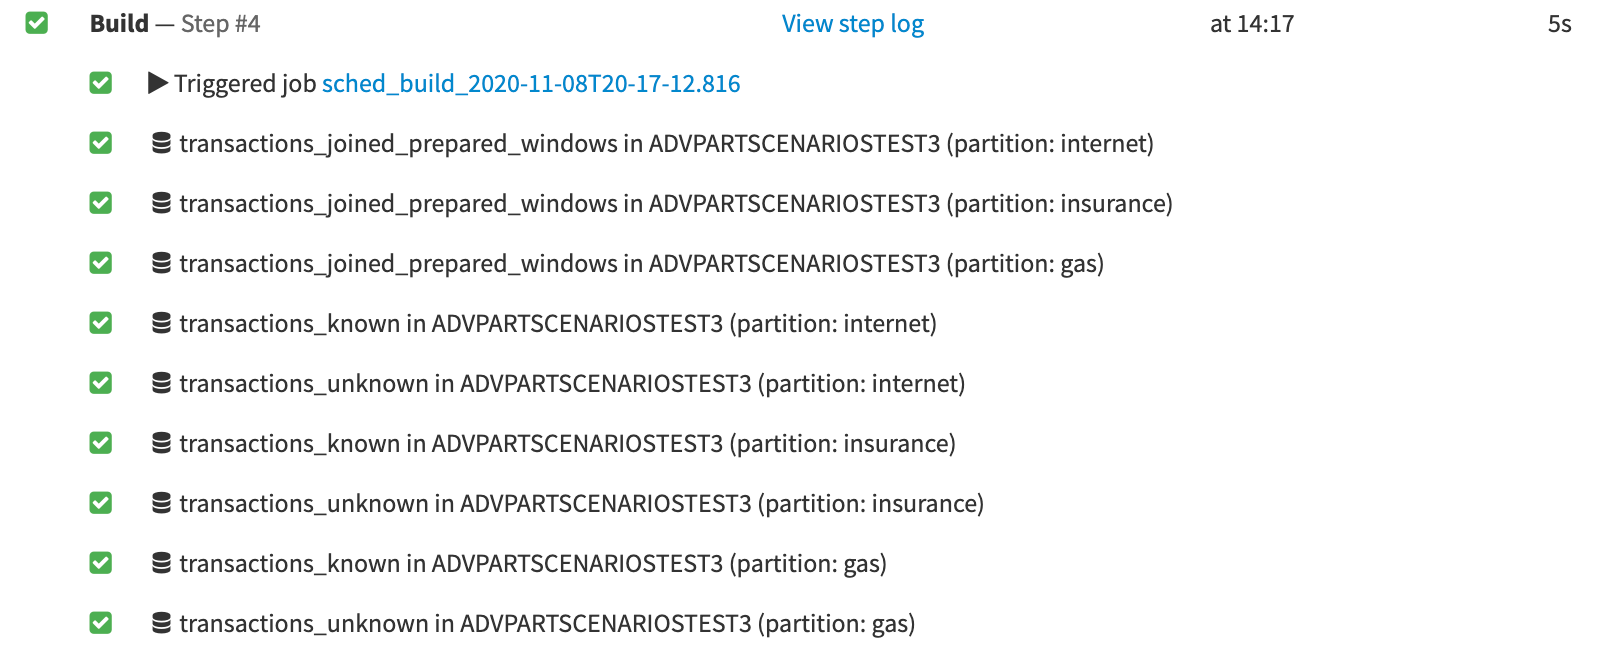Click green success check beside Build Step #4
The height and width of the screenshot is (666, 1600).
(x=37, y=23)
